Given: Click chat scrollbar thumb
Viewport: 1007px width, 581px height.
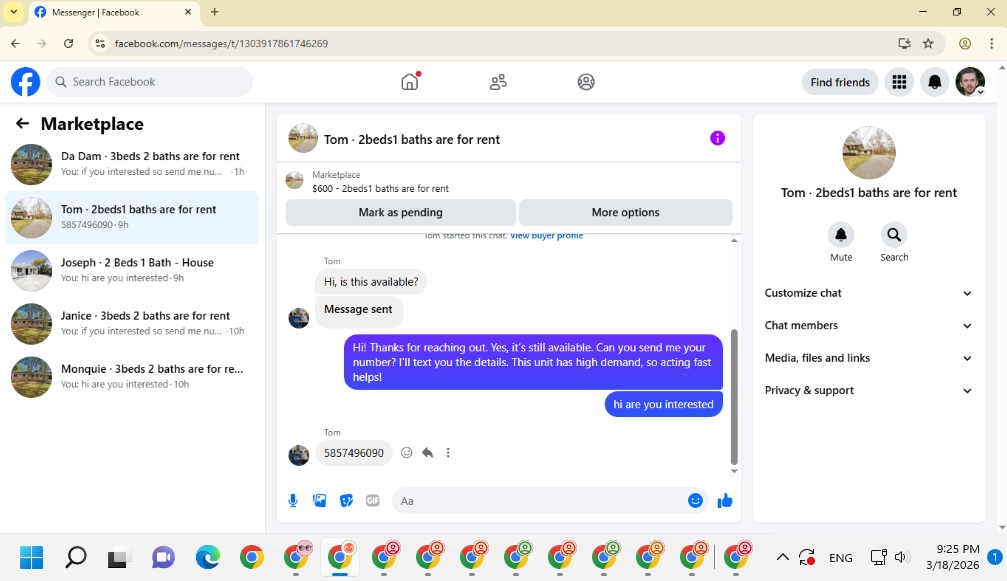Looking at the screenshot, I should [734, 397].
